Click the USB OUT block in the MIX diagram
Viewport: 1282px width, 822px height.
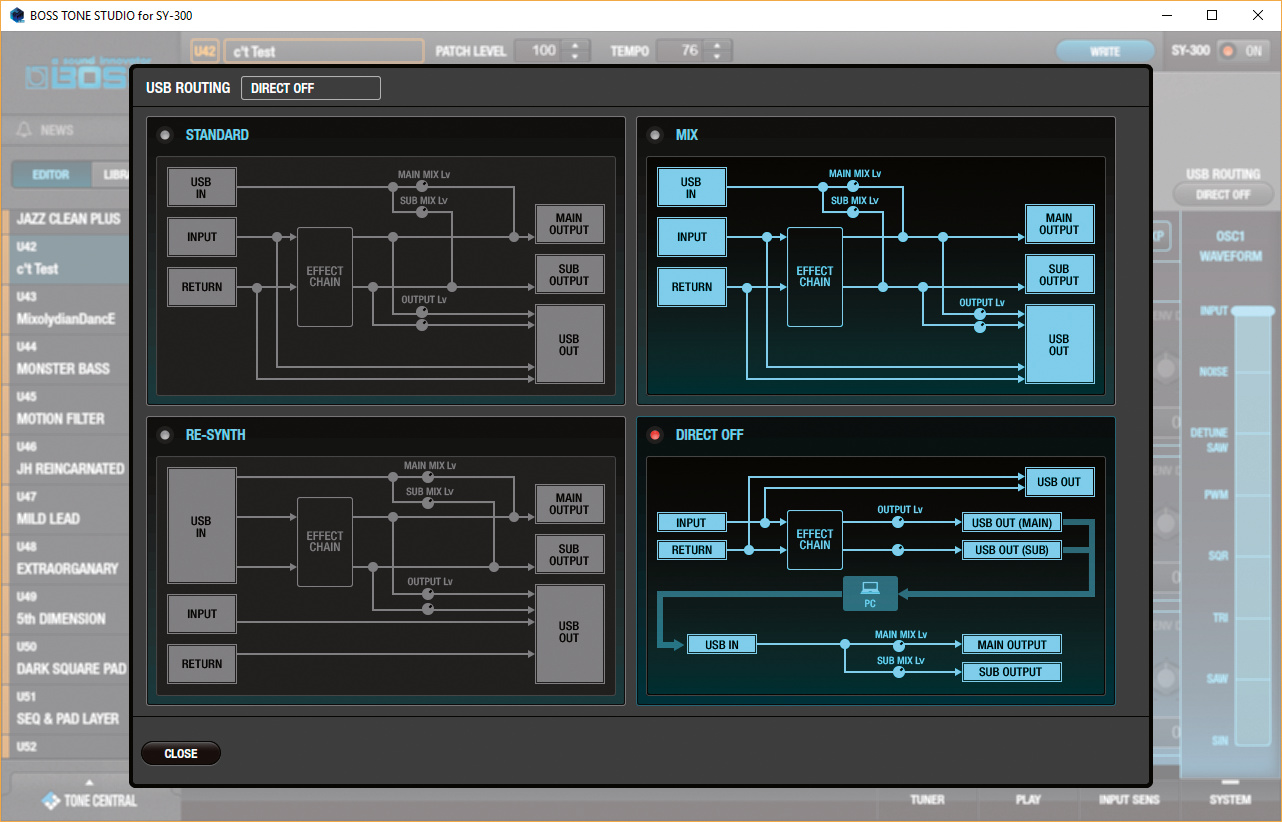click(x=1059, y=344)
